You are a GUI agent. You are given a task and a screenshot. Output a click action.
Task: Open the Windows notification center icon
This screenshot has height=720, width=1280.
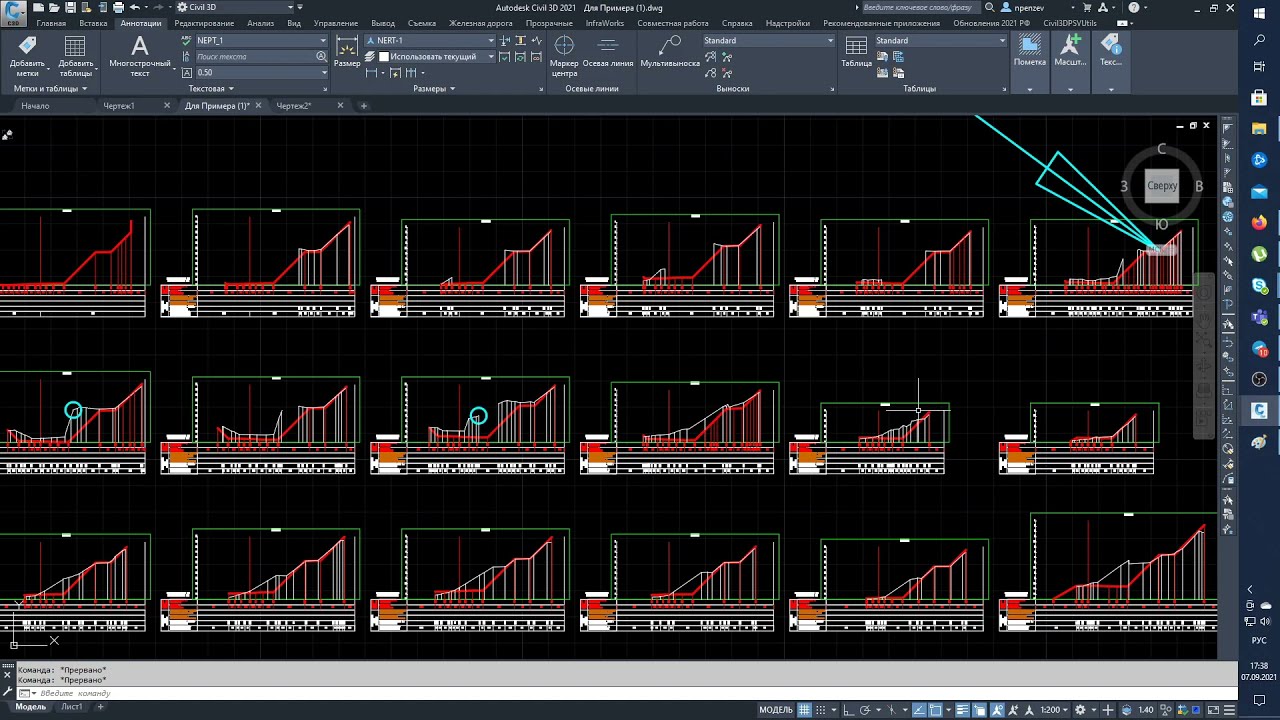[x=1260, y=700]
